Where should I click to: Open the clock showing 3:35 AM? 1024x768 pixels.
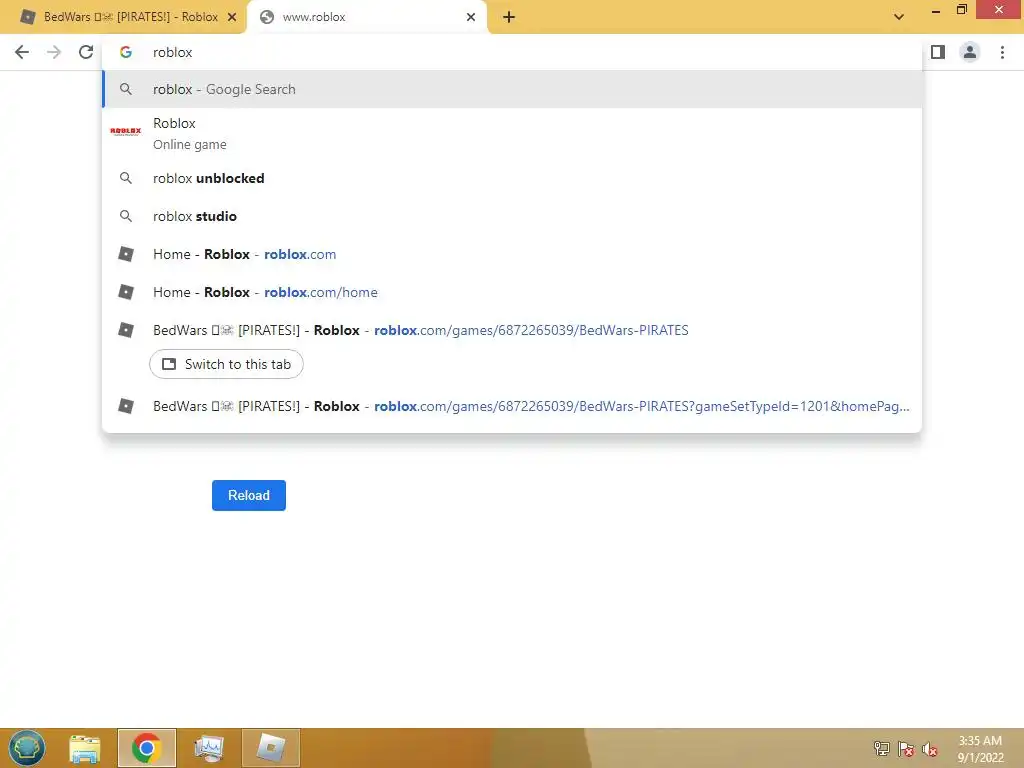[x=980, y=749]
